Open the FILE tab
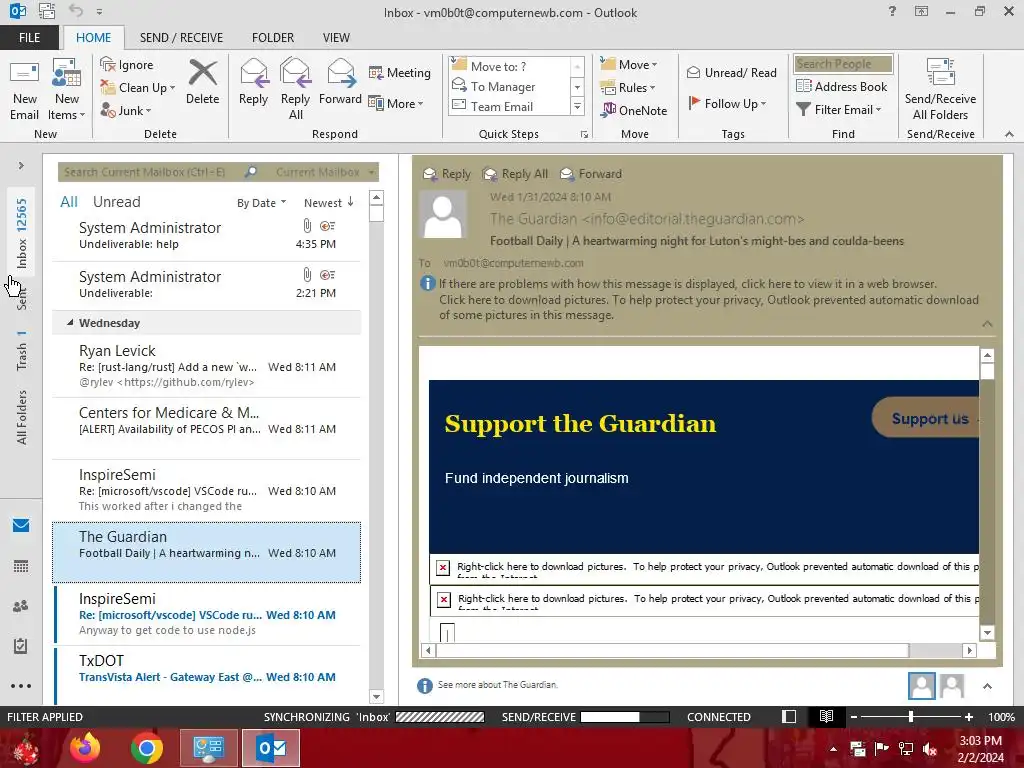Image resolution: width=1024 pixels, height=768 pixels. point(29,38)
